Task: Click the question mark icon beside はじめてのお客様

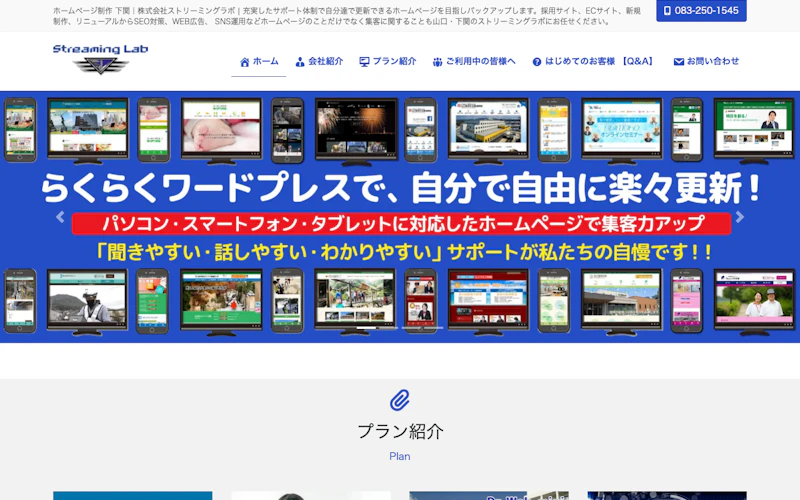Action: click(537, 62)
